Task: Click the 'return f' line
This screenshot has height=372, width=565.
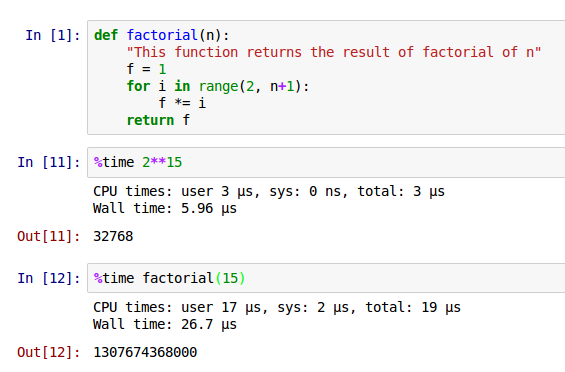Action: pyautogui.click(x=158, y=120)
